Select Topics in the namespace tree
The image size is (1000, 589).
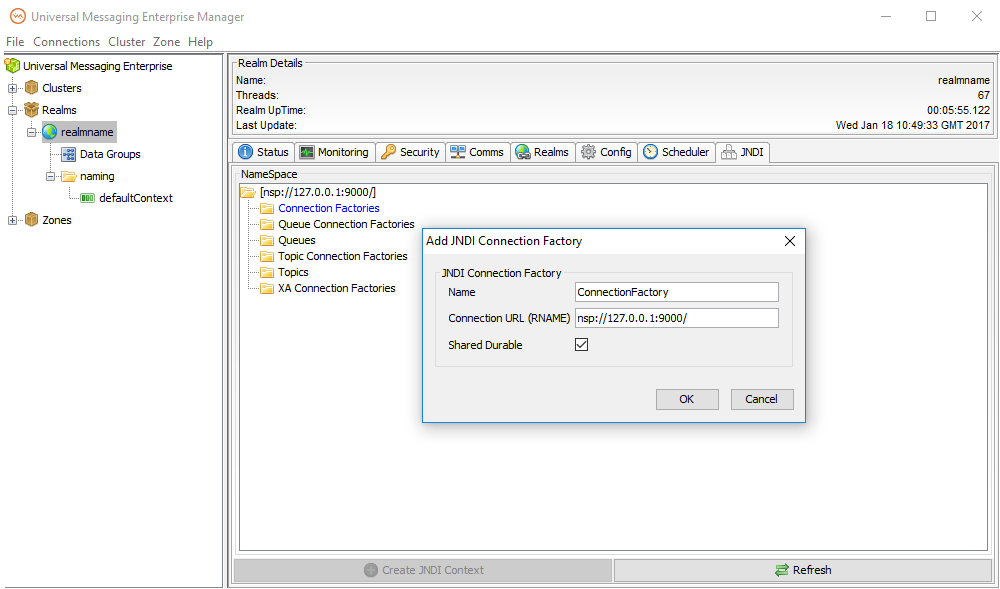click(x=293, y=272)
